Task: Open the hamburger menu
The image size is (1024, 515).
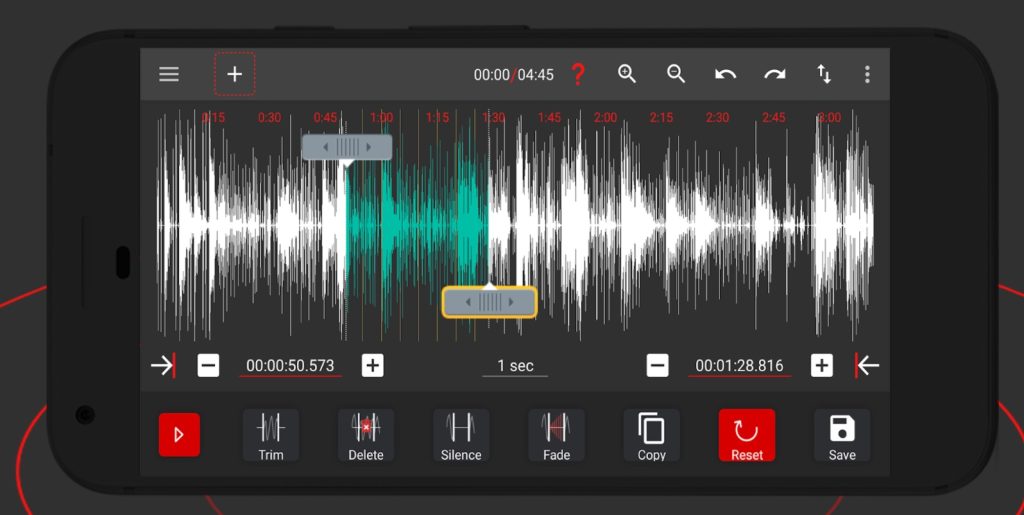Action: pyautogui.click(x=168, y=74)
